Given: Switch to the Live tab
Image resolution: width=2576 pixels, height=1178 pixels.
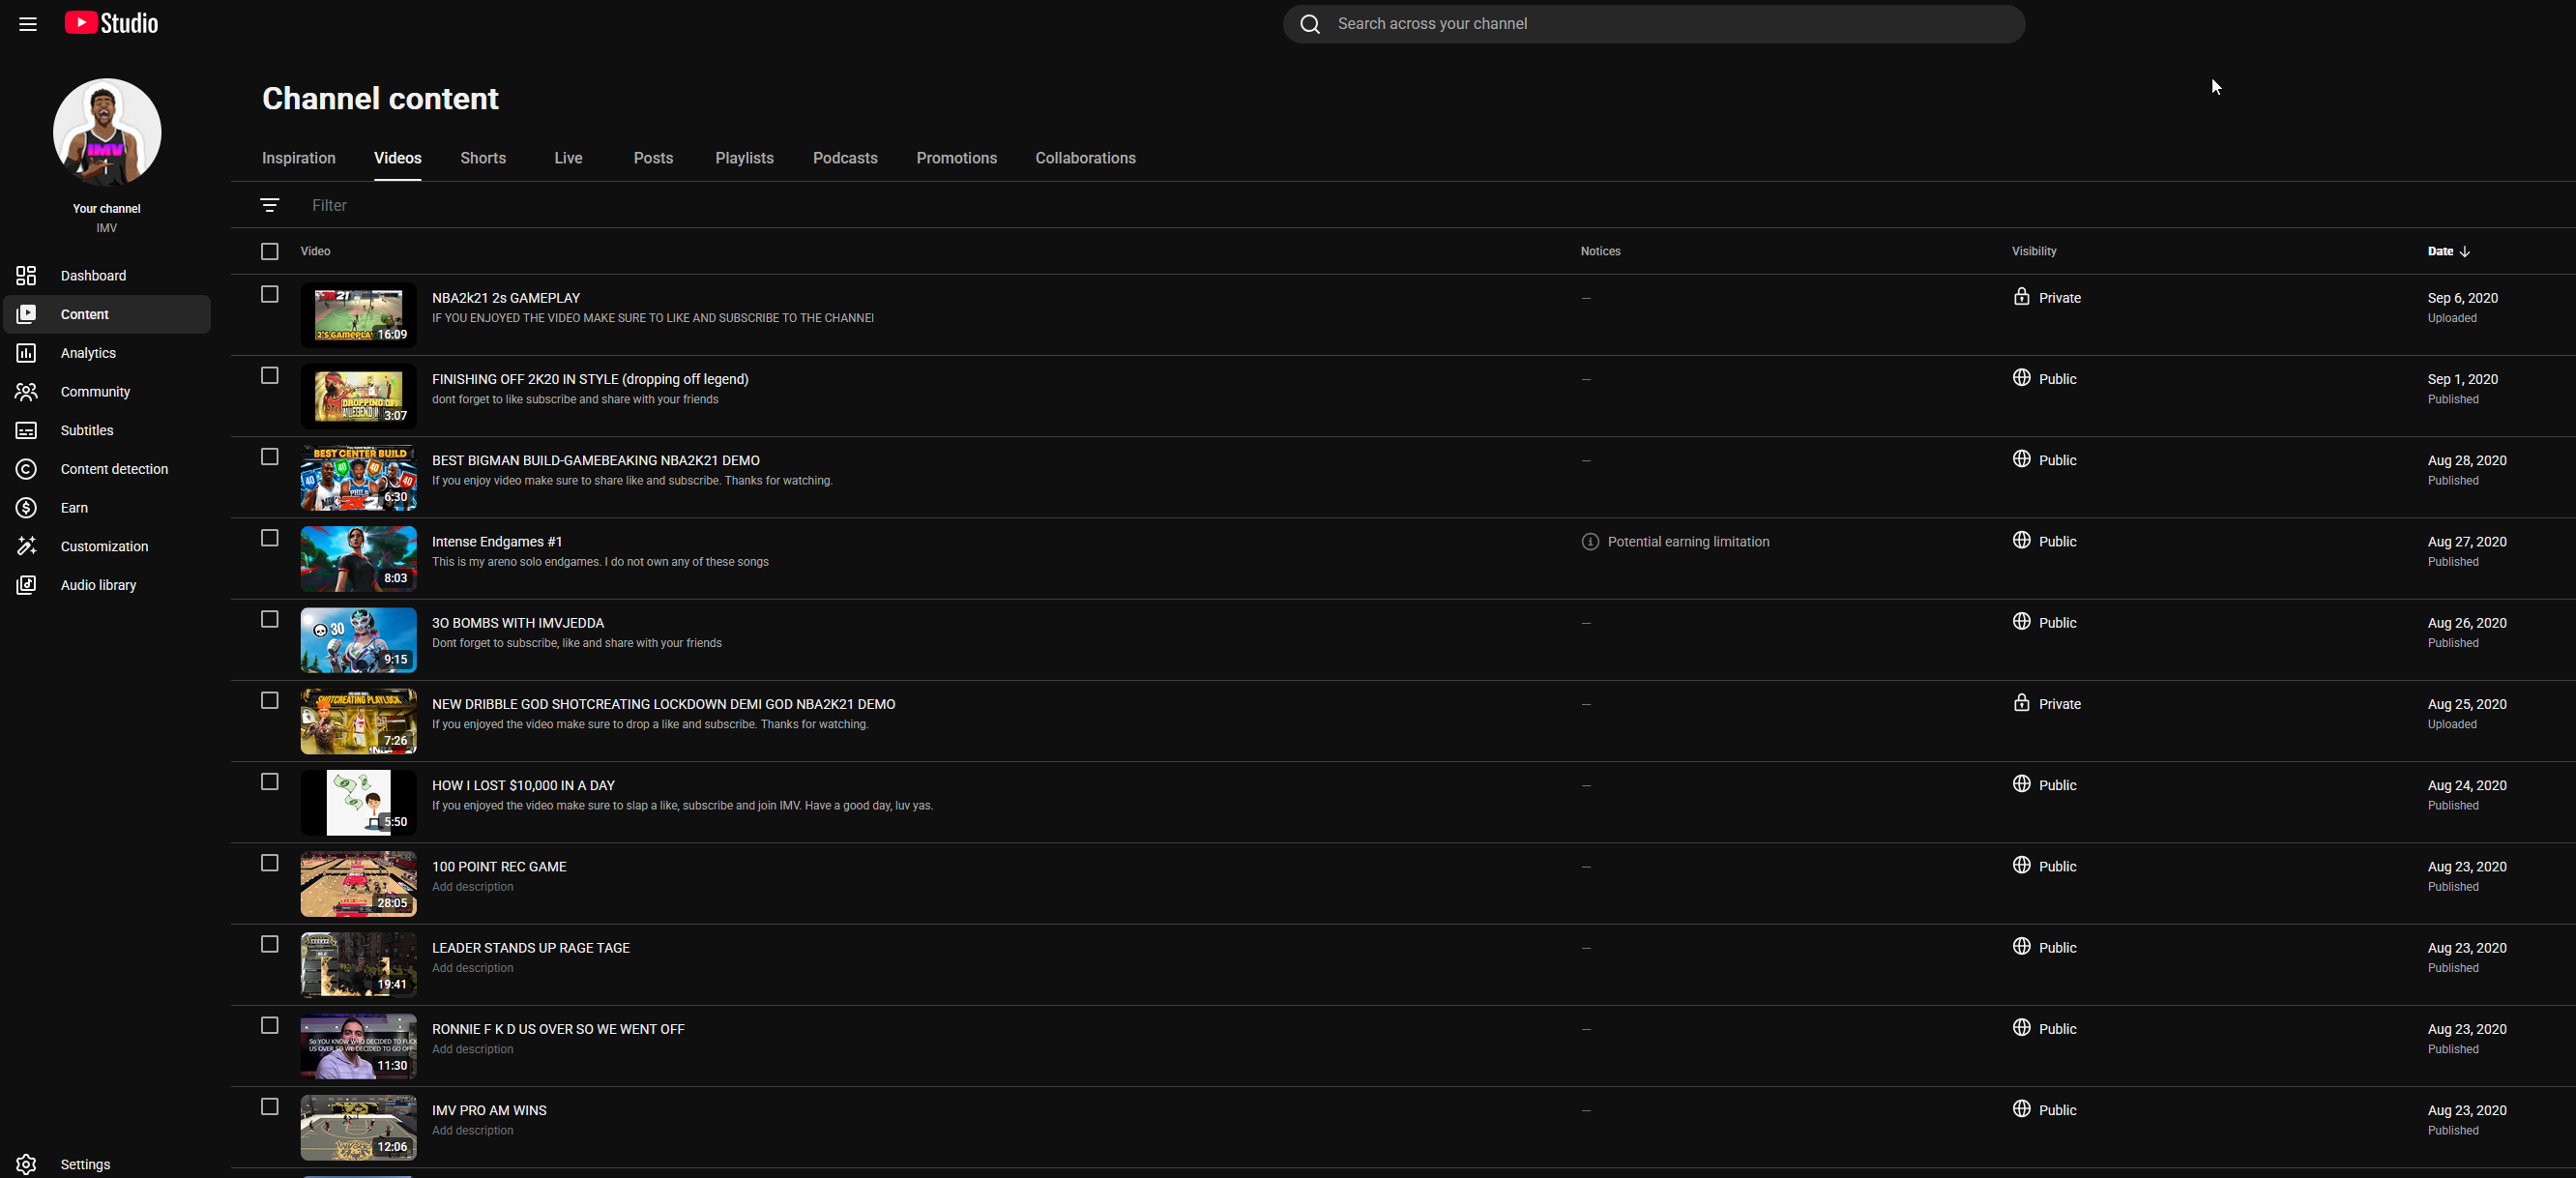Looking at the screenshot, I should pos(568,158).
